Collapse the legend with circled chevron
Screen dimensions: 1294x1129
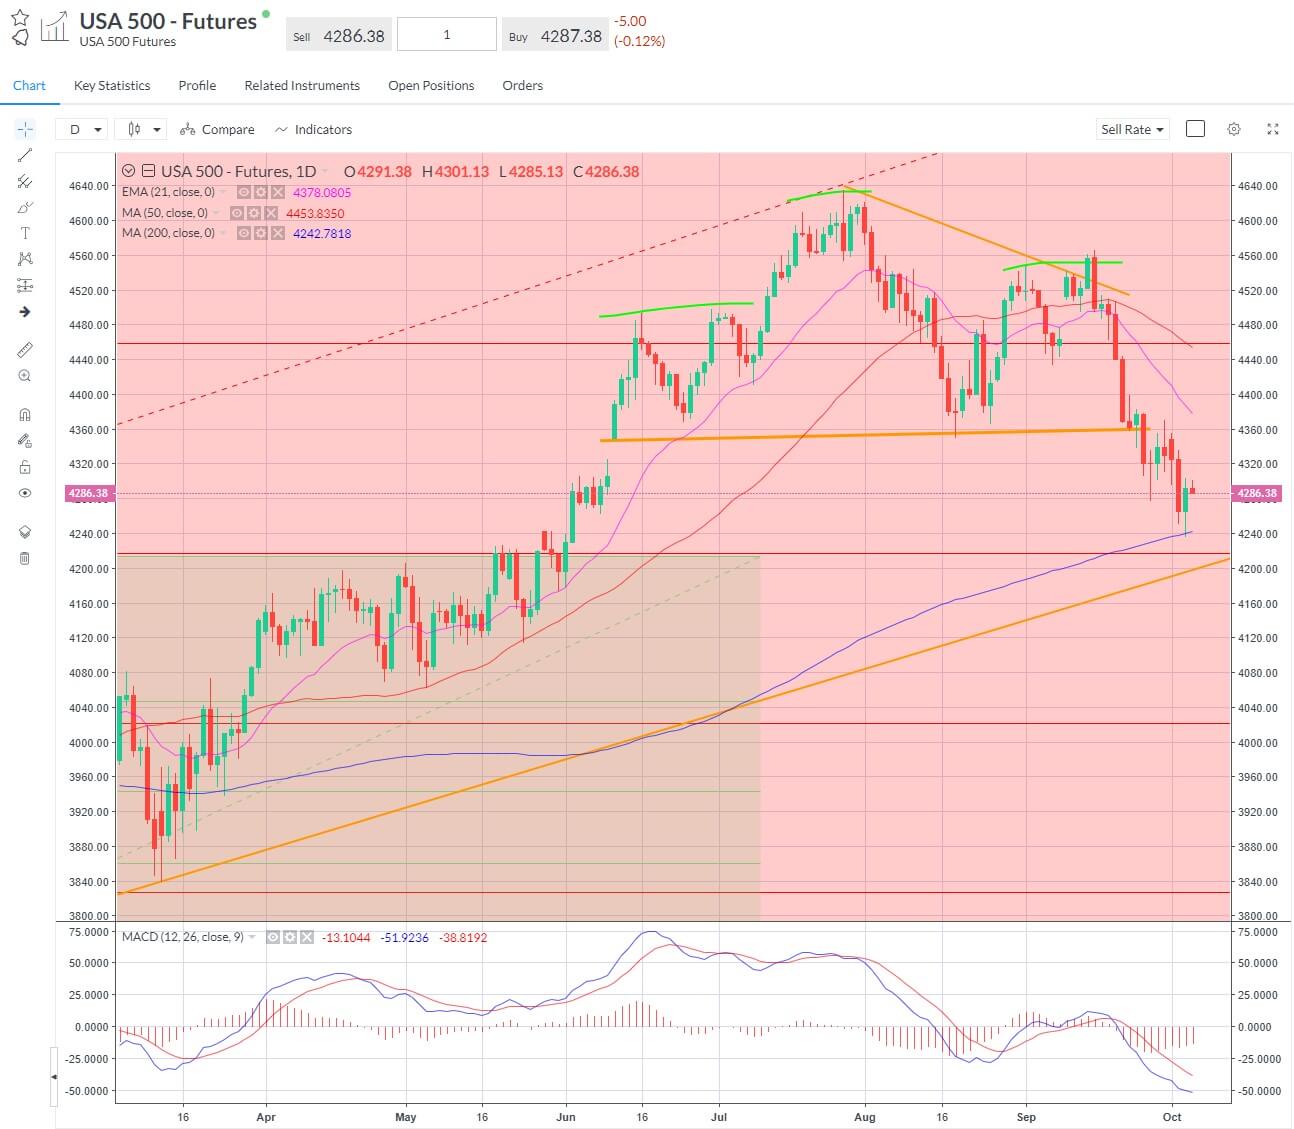[129, 171]
